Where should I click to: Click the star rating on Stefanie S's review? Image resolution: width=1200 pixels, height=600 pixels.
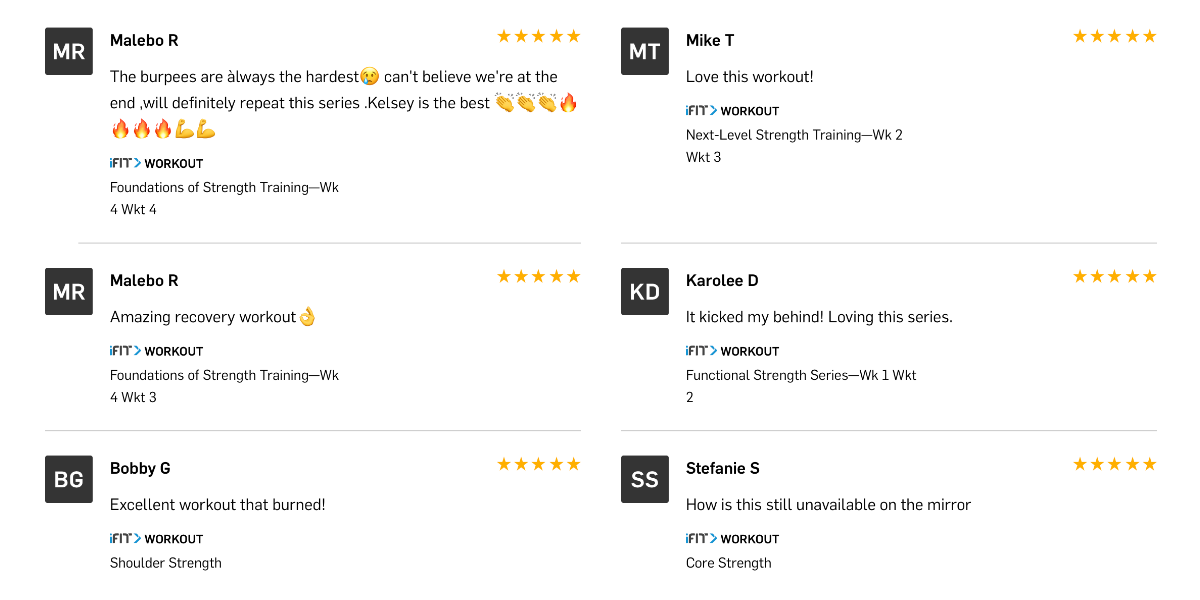tap(1114, 465)
